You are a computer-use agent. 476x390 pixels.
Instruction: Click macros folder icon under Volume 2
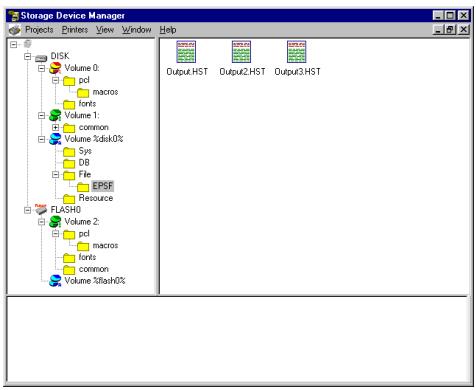83,246
